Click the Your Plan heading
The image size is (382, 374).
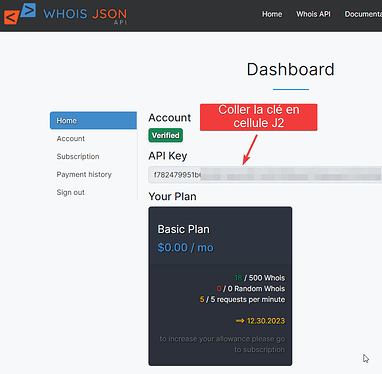click(172, 196)
